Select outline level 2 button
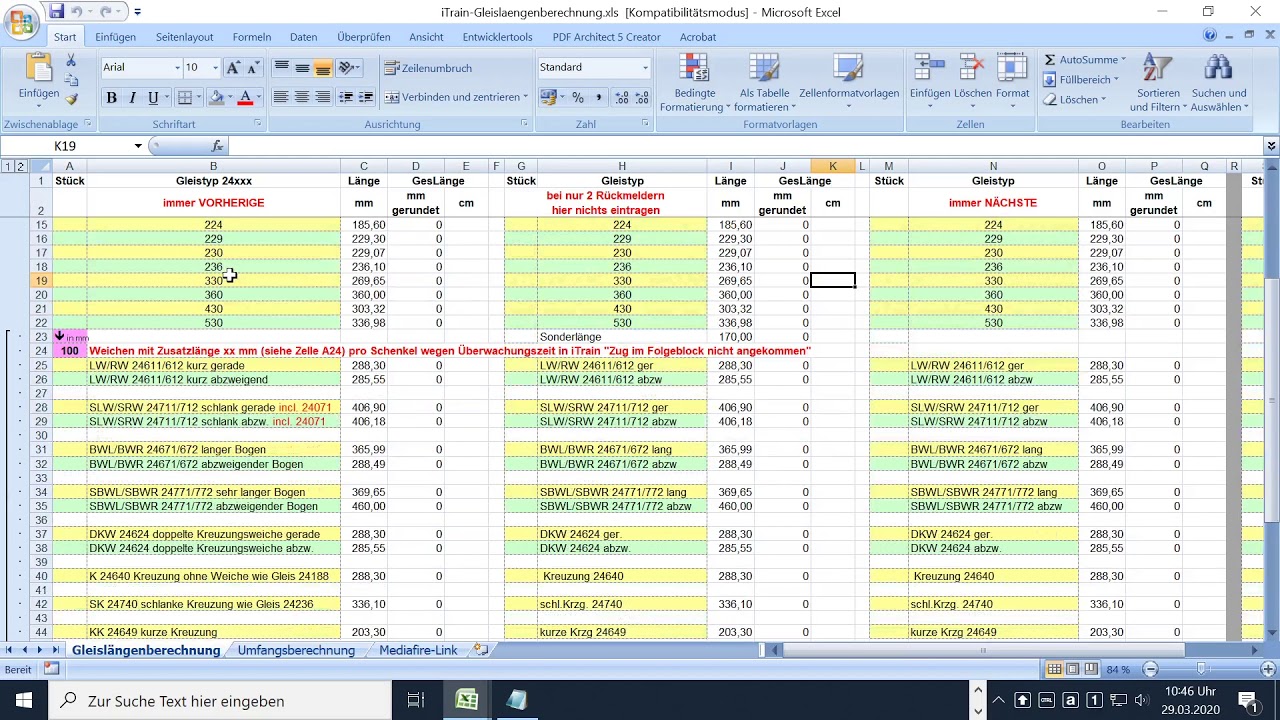The width and height of the screenshot is (1280, 720). [20, 166]
